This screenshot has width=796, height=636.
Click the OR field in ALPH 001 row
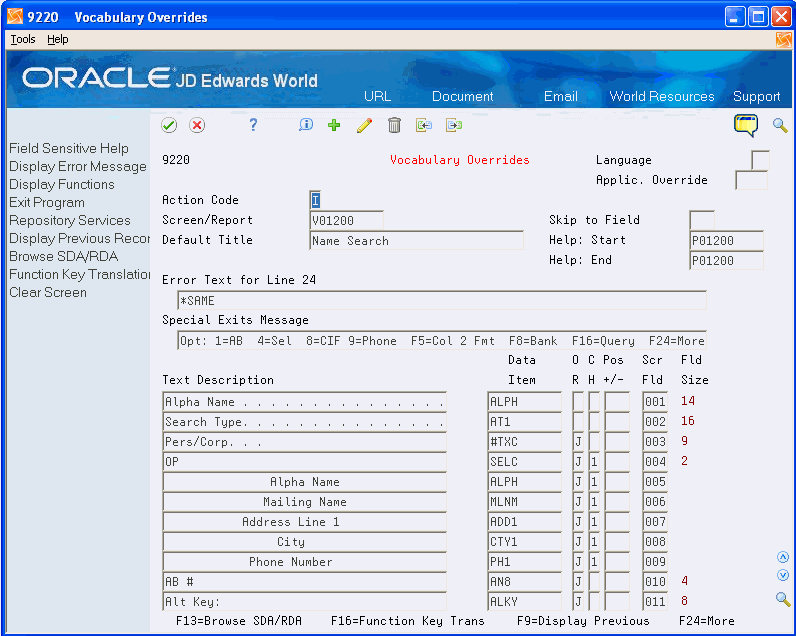pos(578,401)
